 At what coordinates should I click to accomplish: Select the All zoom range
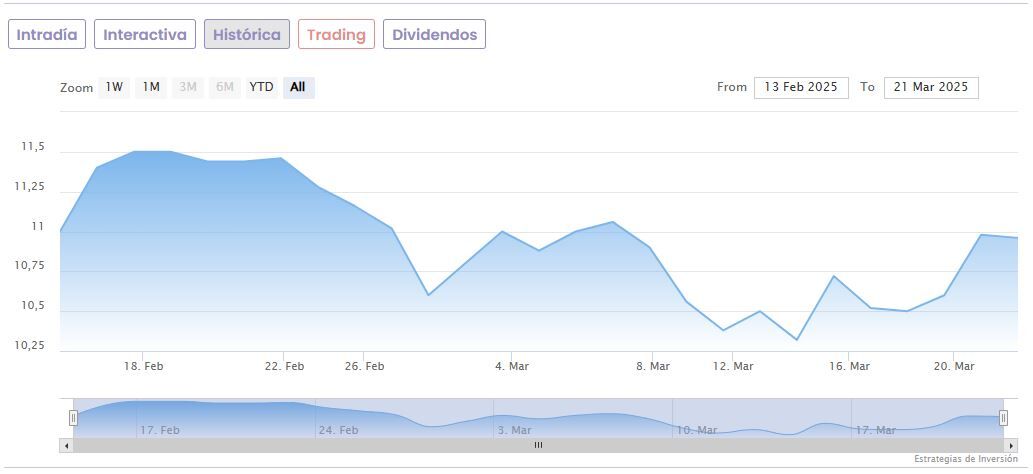tap(298, 87)
